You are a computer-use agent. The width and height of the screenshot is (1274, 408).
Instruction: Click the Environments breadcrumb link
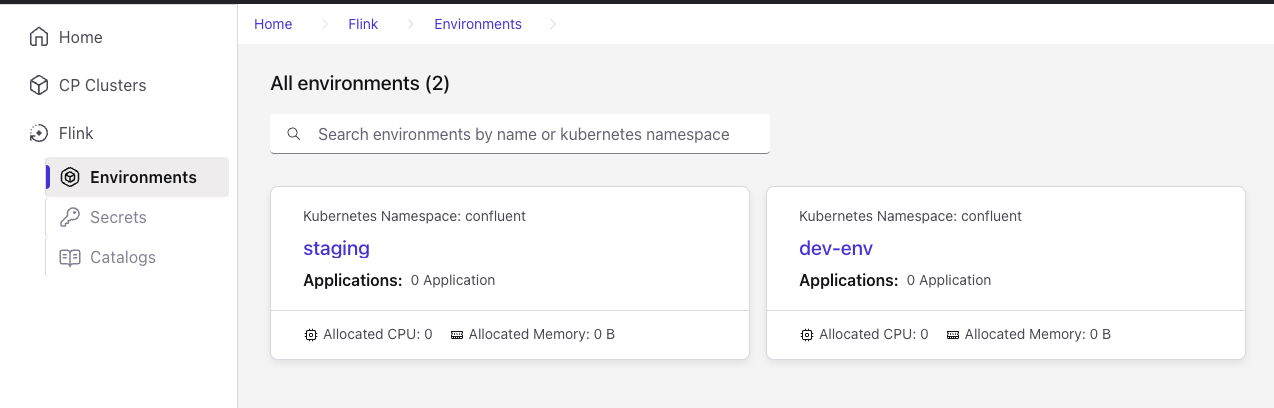tap(477, 24)
